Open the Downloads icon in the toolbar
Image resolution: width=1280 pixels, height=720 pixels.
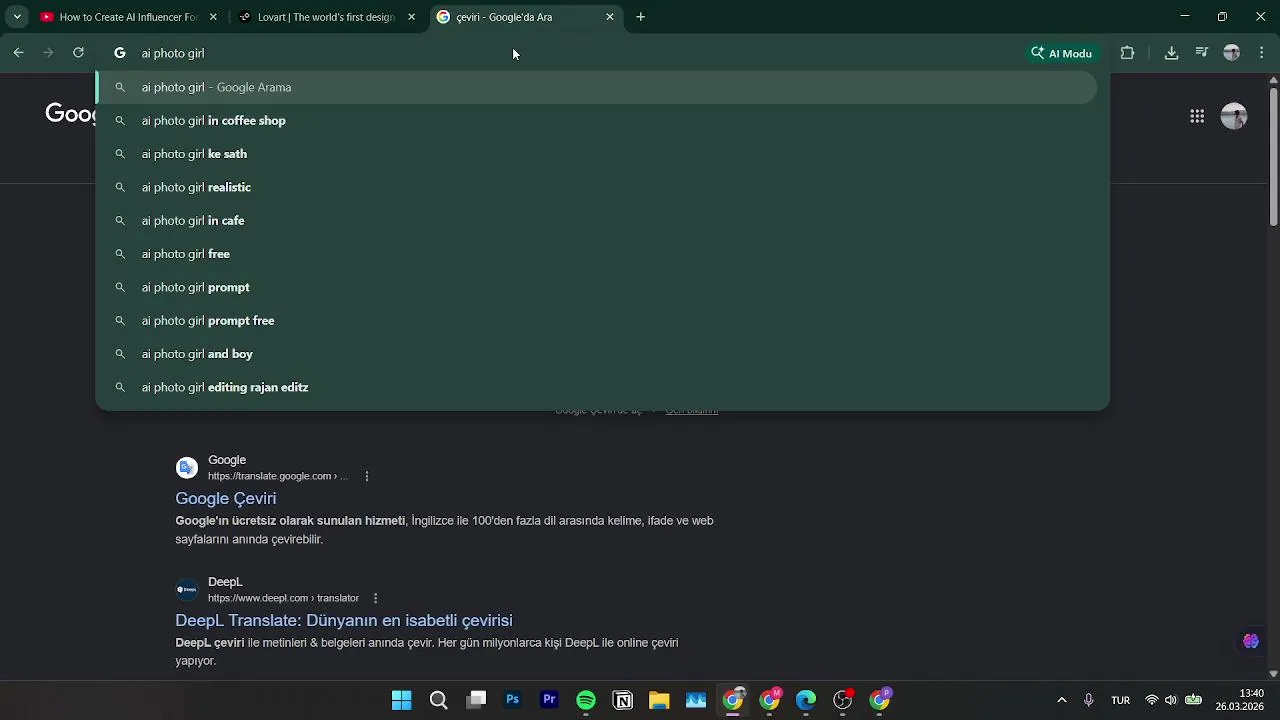click(x=1171, y=53)
